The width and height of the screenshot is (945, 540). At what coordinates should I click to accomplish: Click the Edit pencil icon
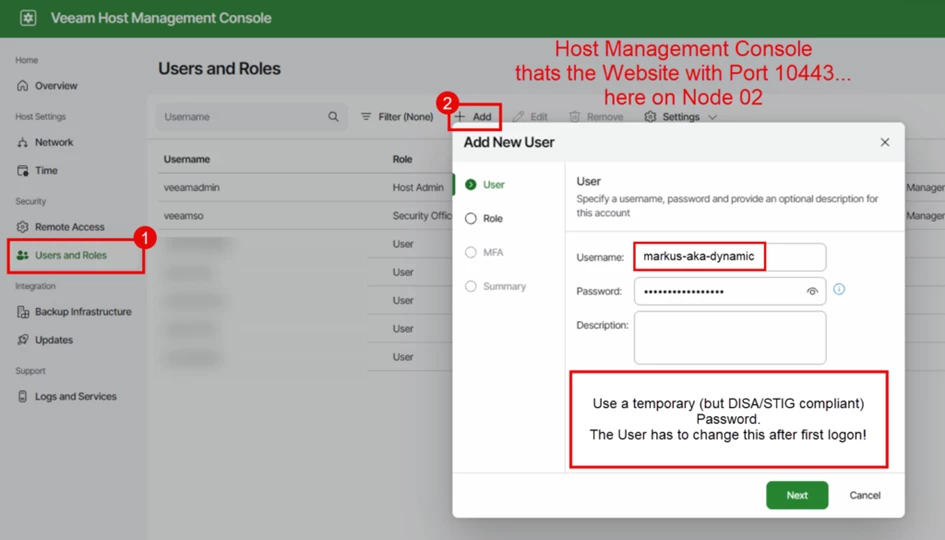click(x=518, y=116)
